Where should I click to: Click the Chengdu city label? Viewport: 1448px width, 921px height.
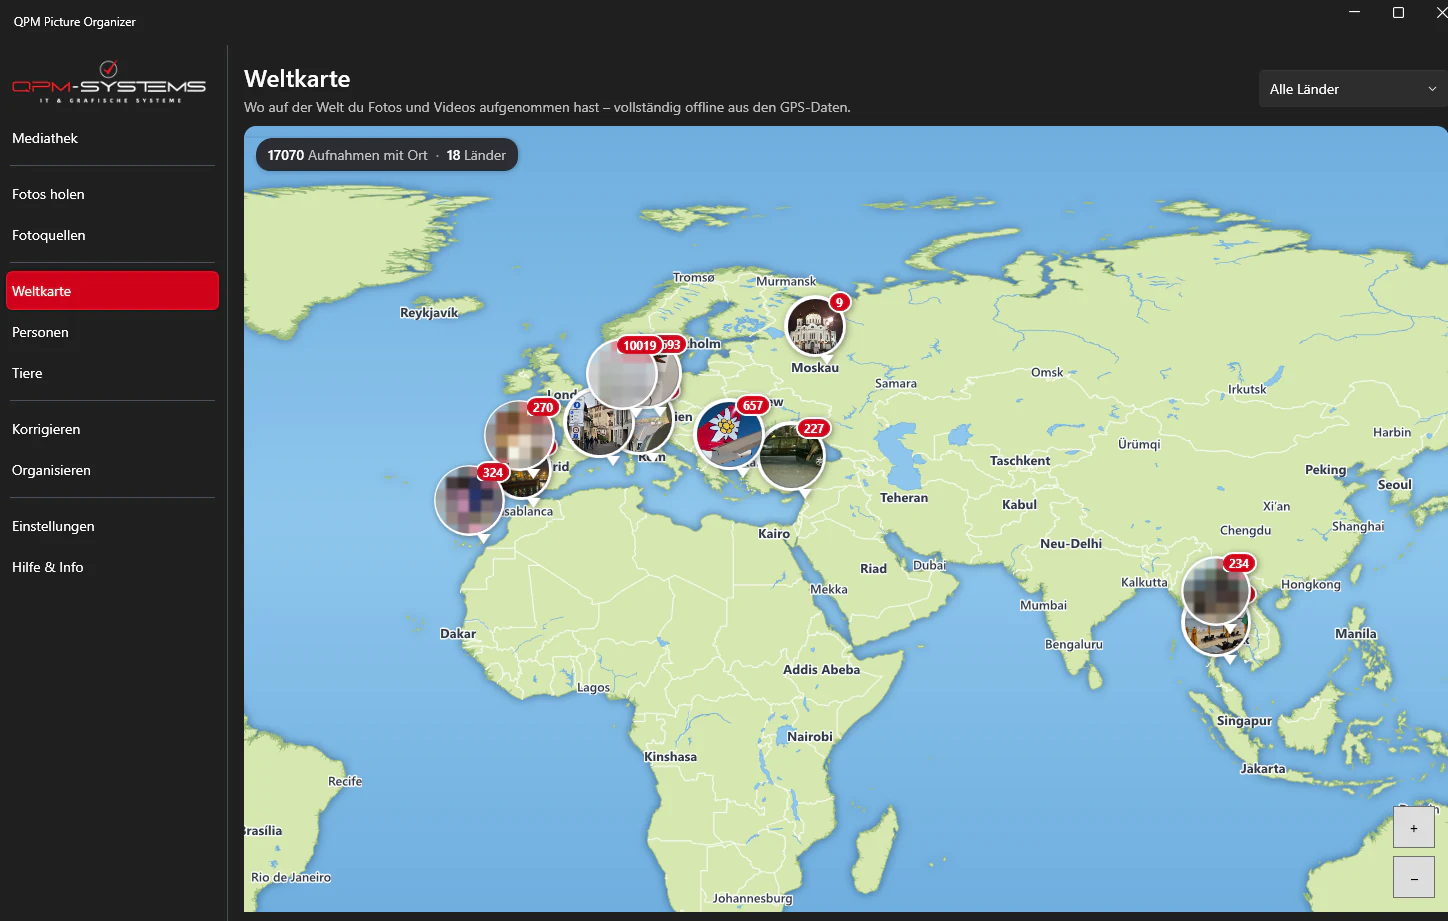pyautogui.click(x=1246, y=530)
